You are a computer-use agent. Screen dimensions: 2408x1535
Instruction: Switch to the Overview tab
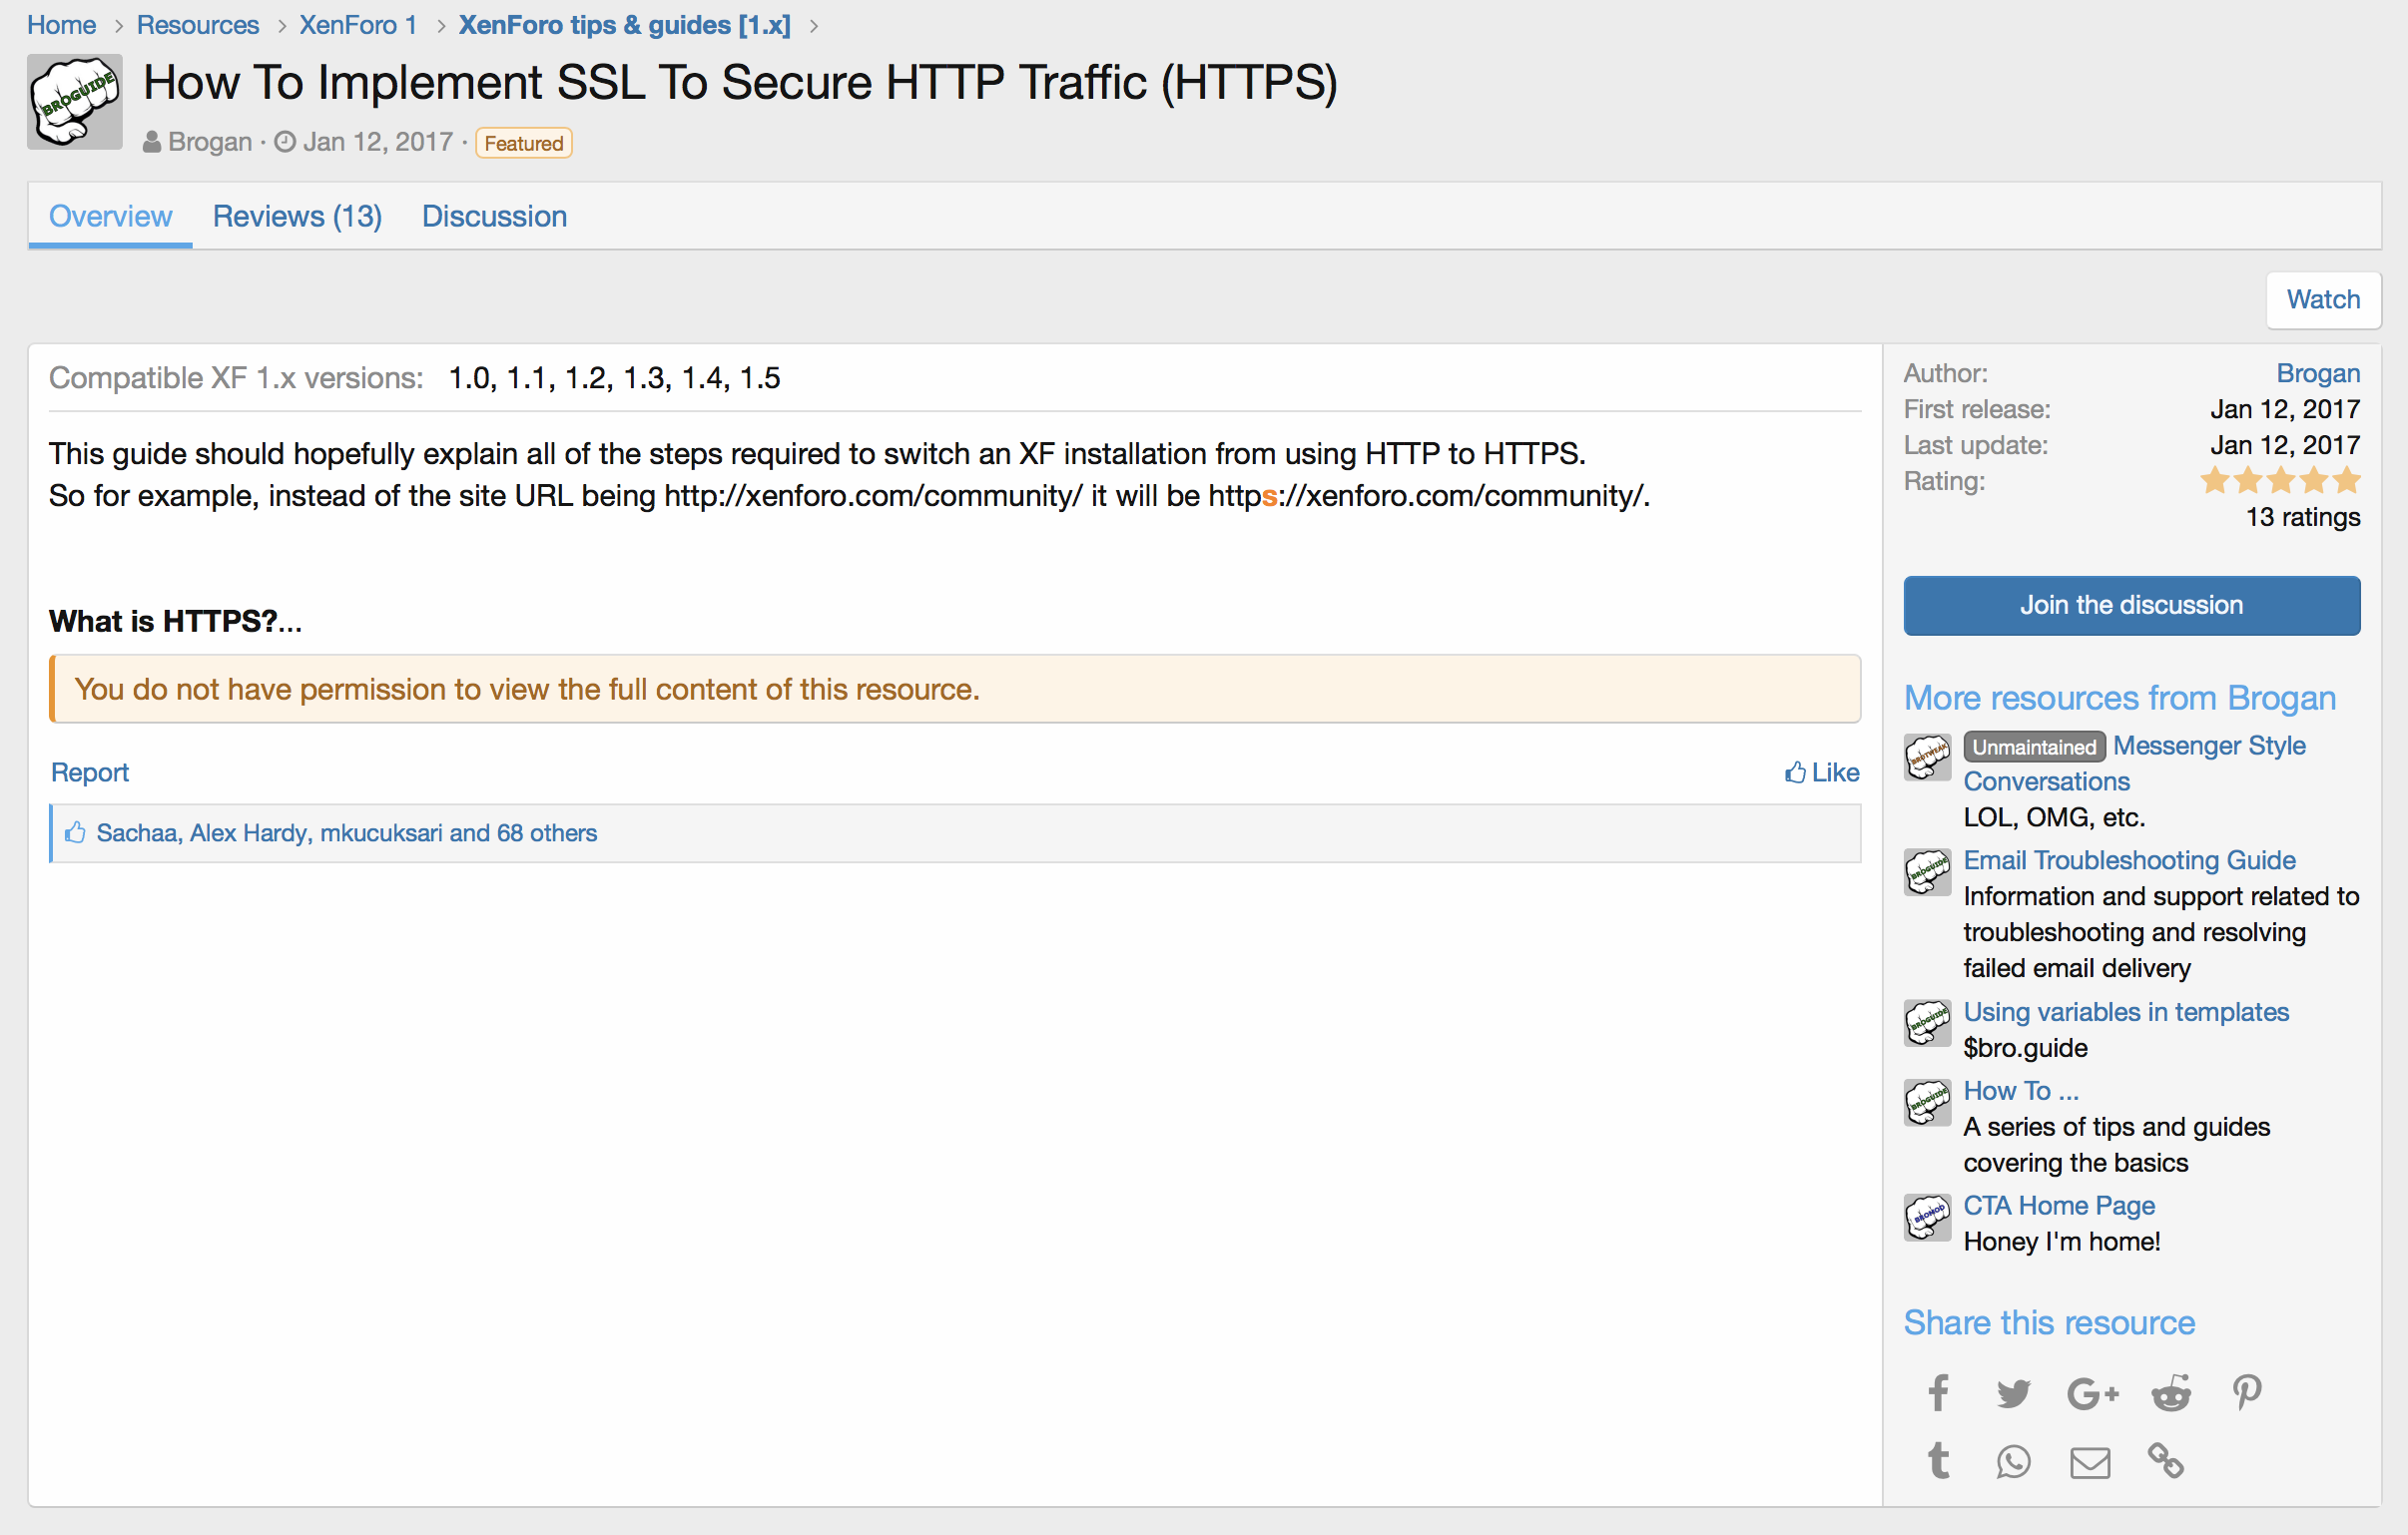[110, 216]
